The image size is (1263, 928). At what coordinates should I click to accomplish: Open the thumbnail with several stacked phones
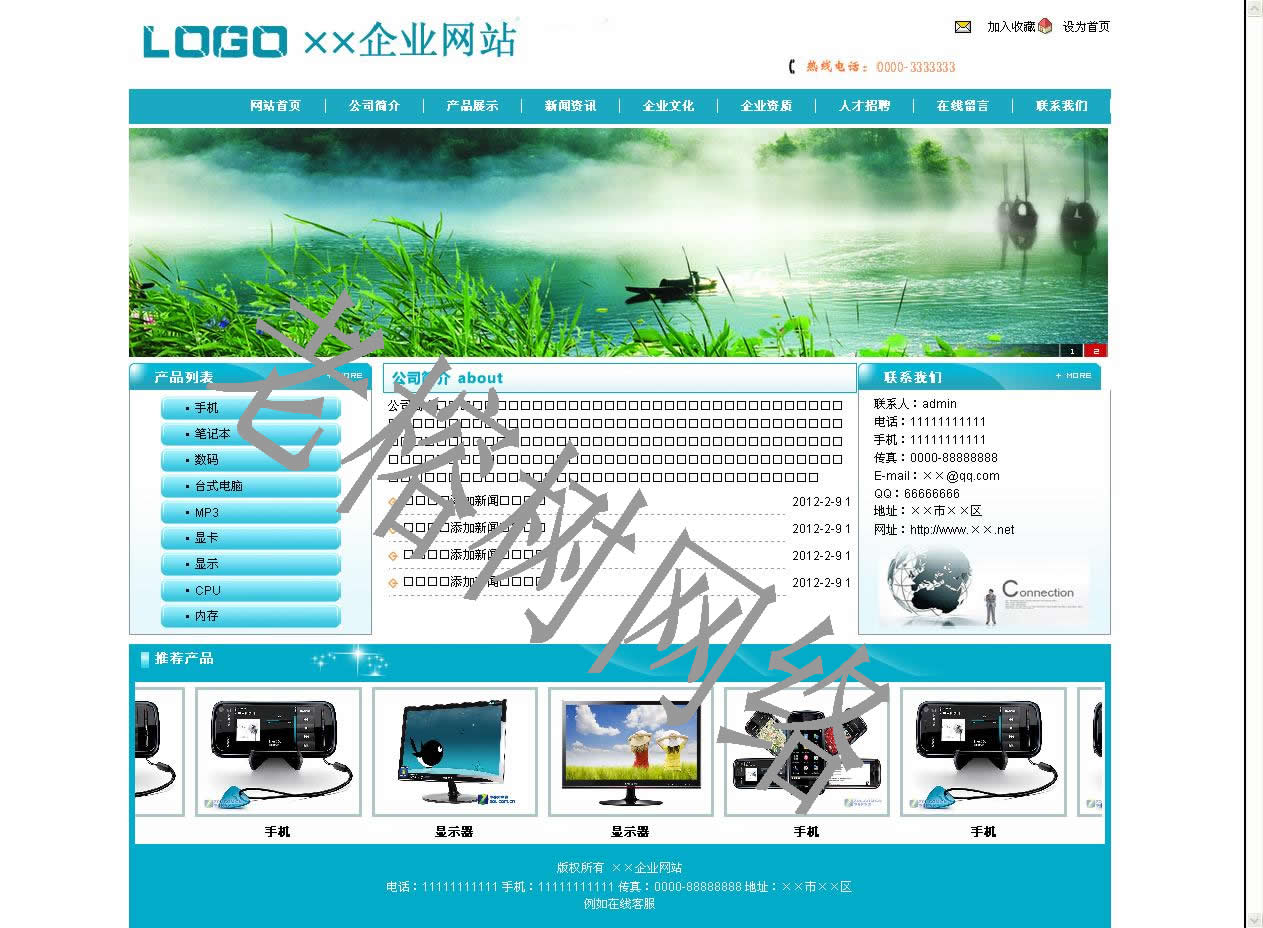click(x=807, y=752)
